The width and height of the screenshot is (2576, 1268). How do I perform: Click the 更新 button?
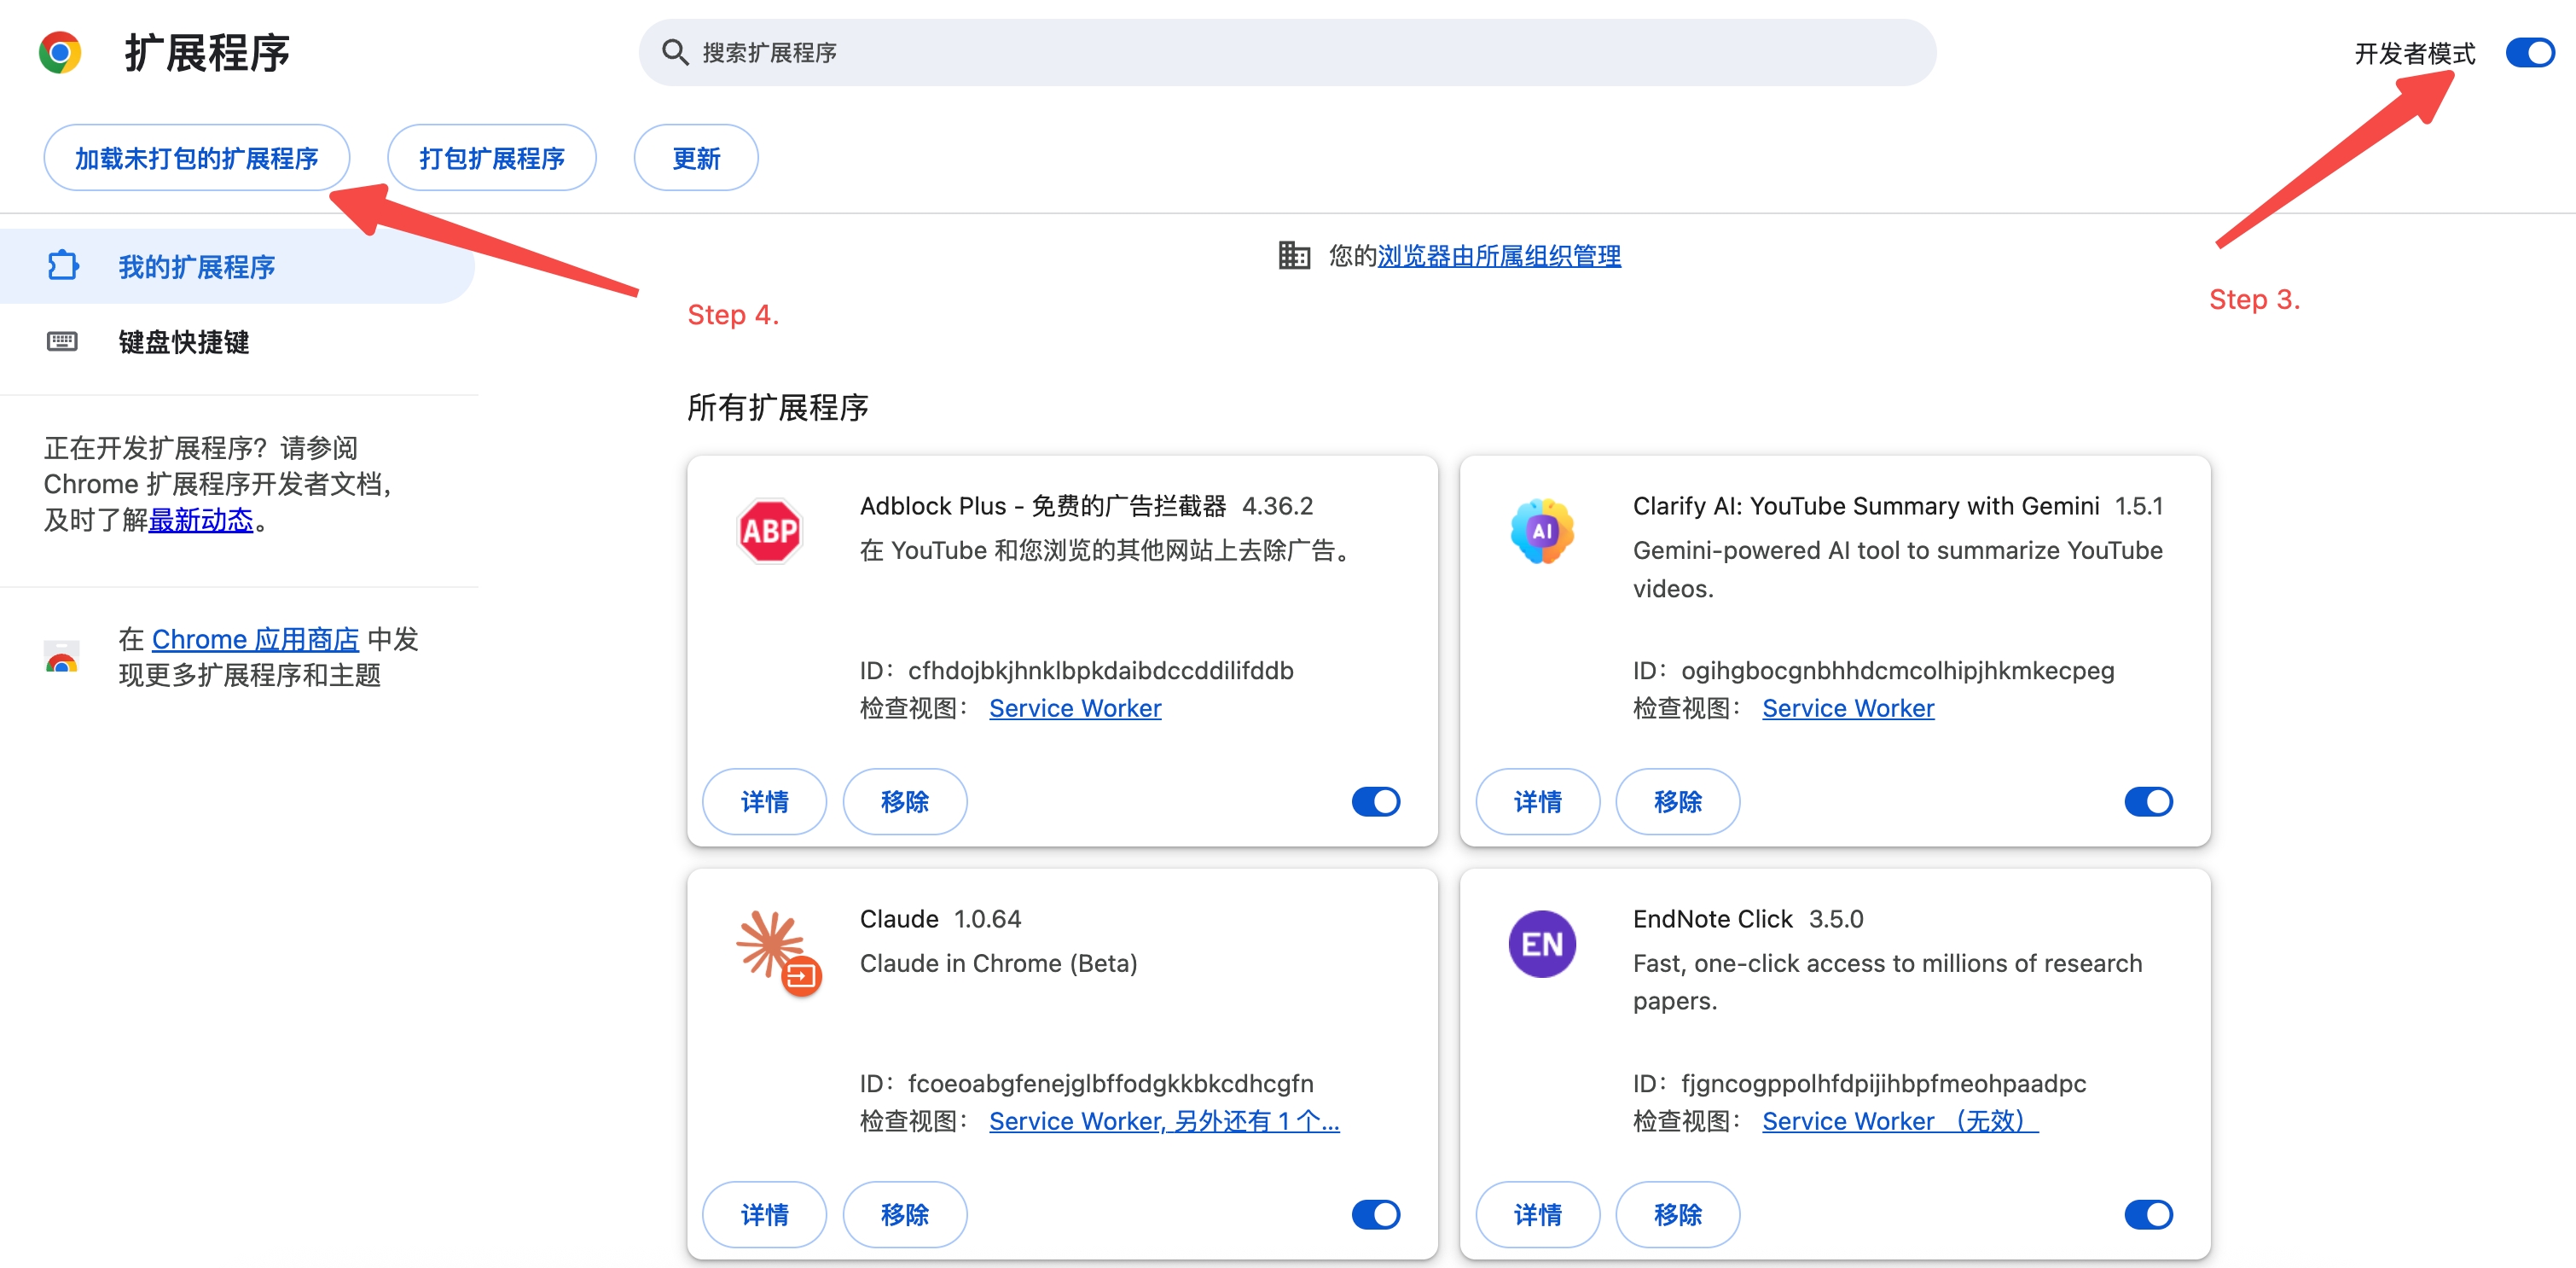[694, 157]
